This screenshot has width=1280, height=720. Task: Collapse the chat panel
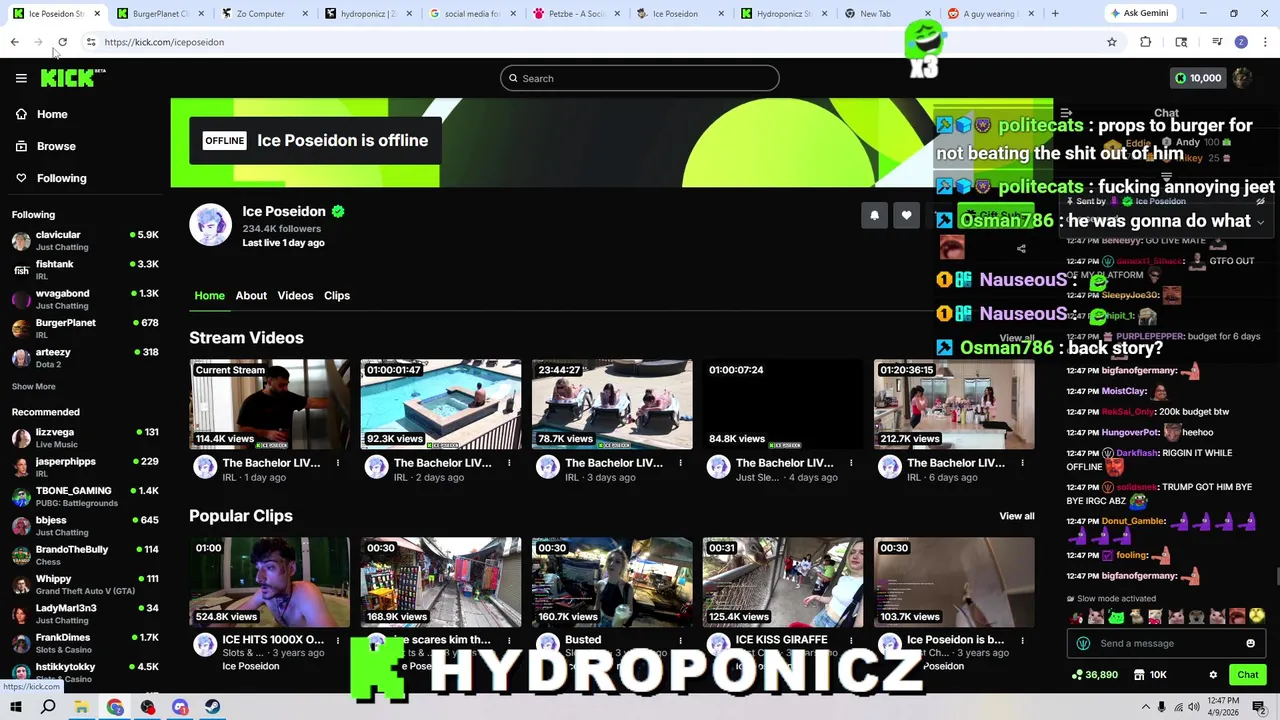tap(1066, 113)
